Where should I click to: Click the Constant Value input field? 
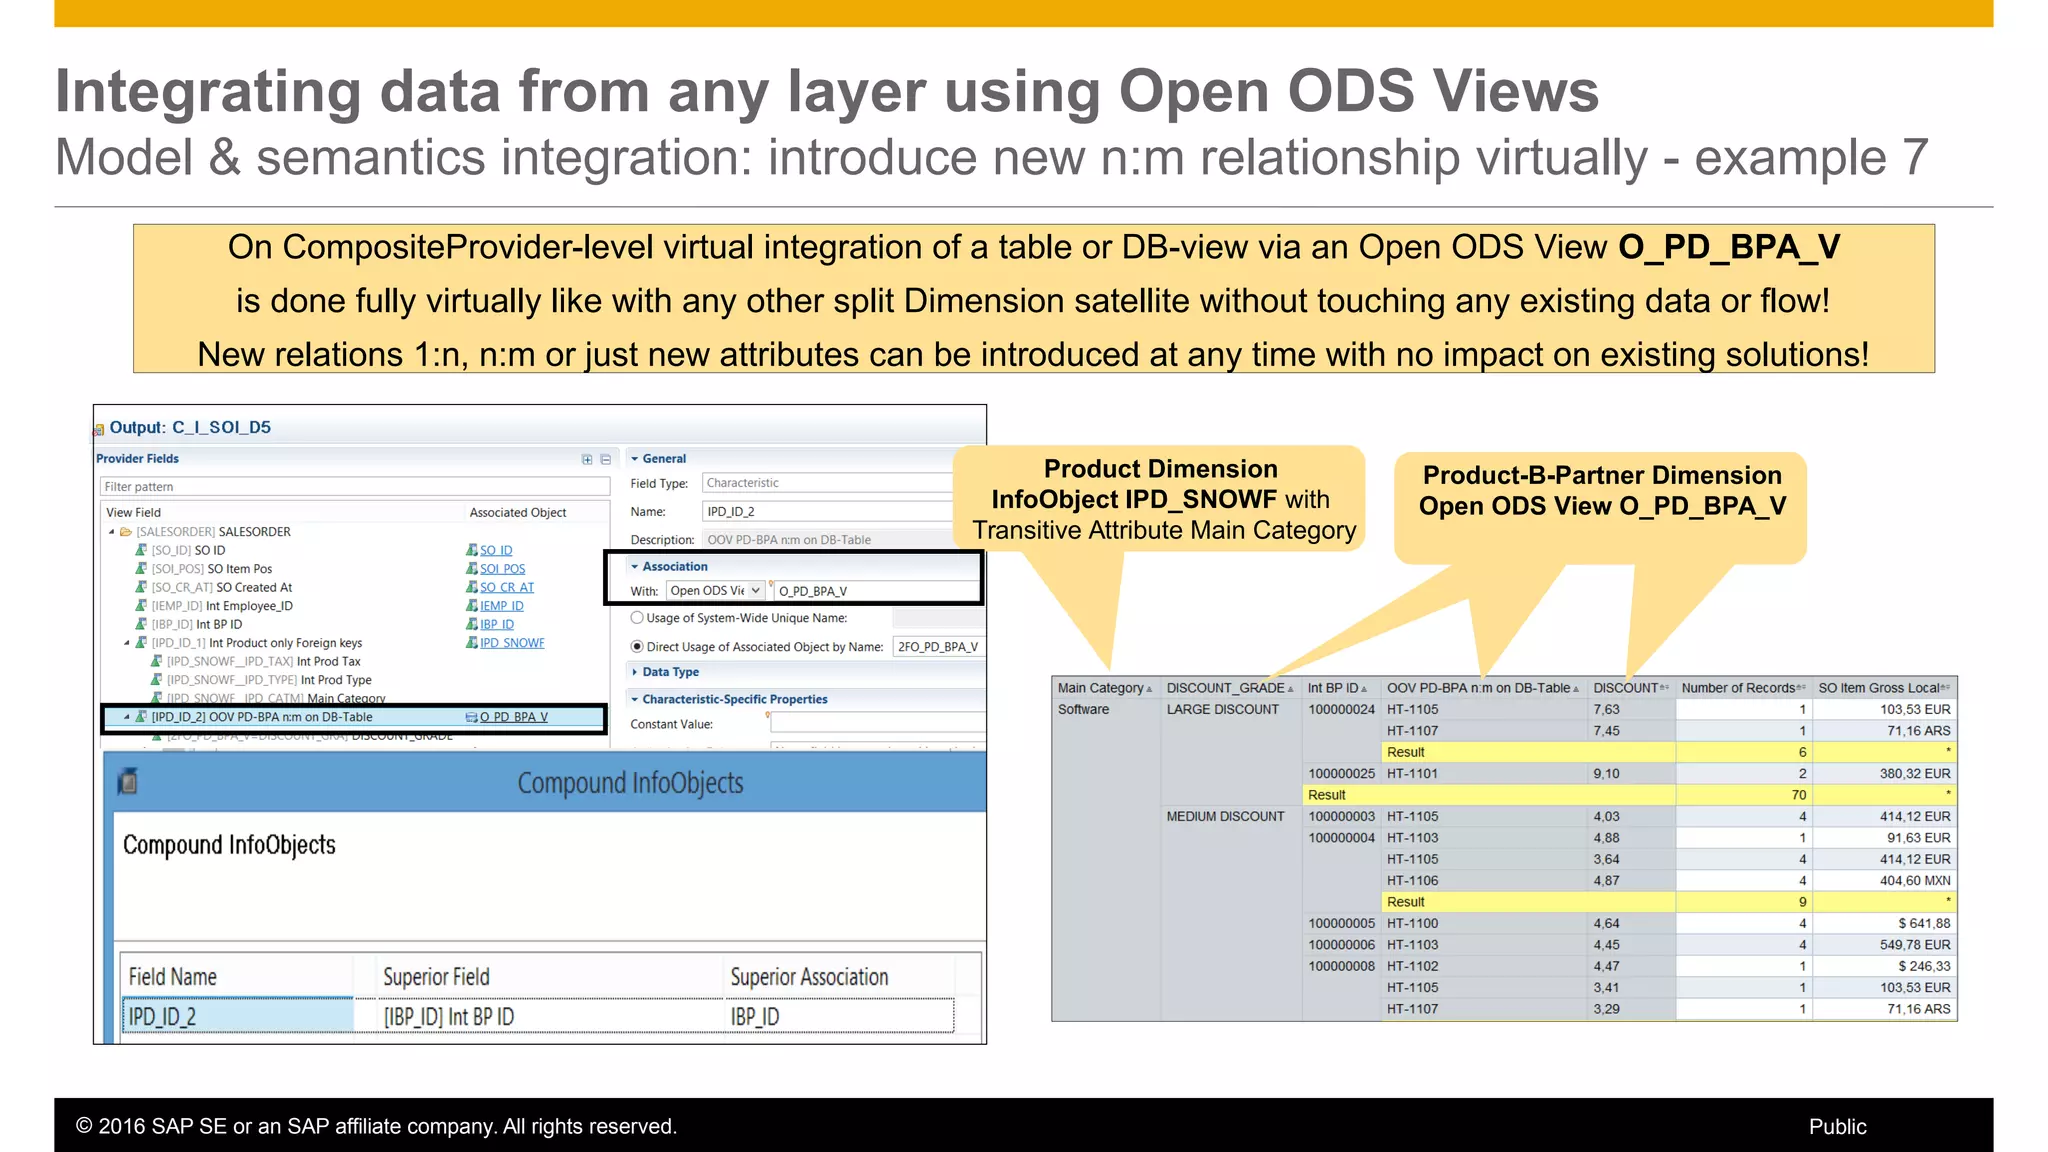877,723
